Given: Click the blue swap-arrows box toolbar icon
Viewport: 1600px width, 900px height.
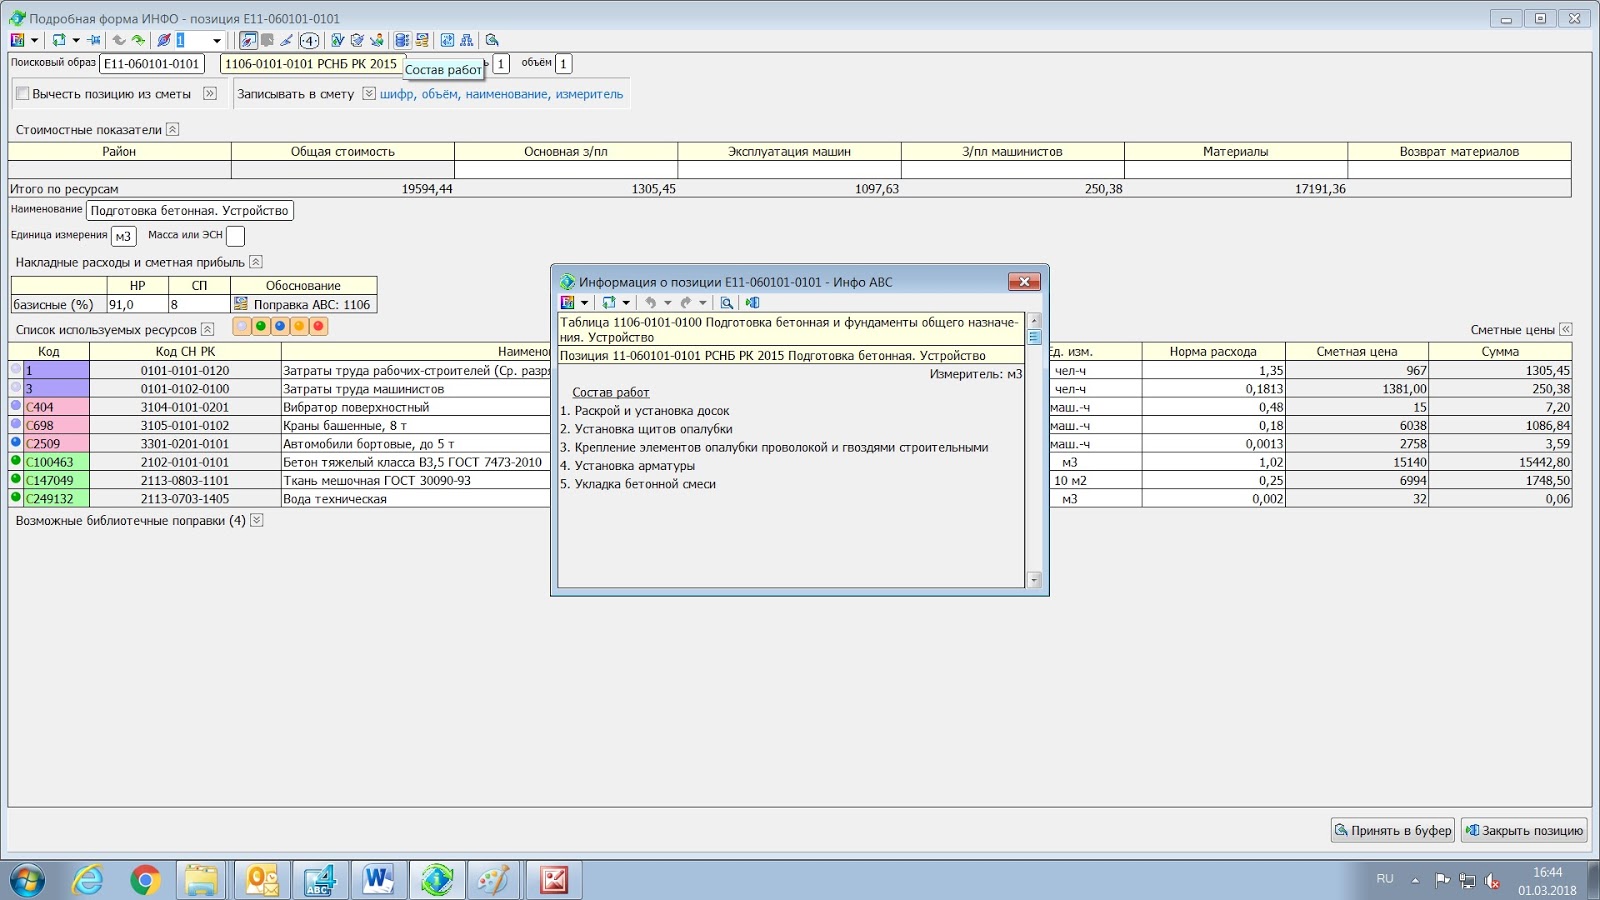Looking at the screenshot, I should coord(447,40).
